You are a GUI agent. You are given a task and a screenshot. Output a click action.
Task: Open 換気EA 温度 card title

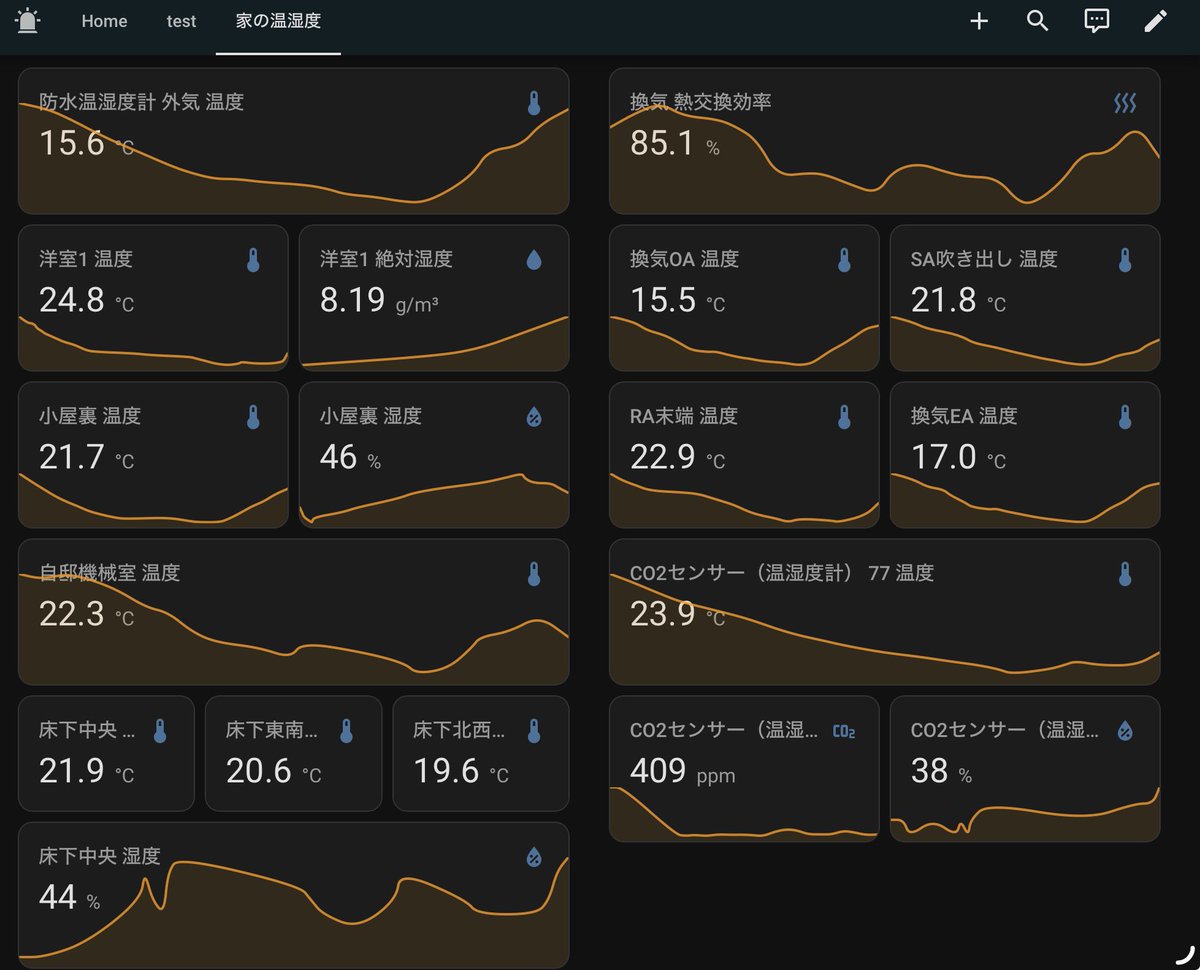tap(964, 416)
